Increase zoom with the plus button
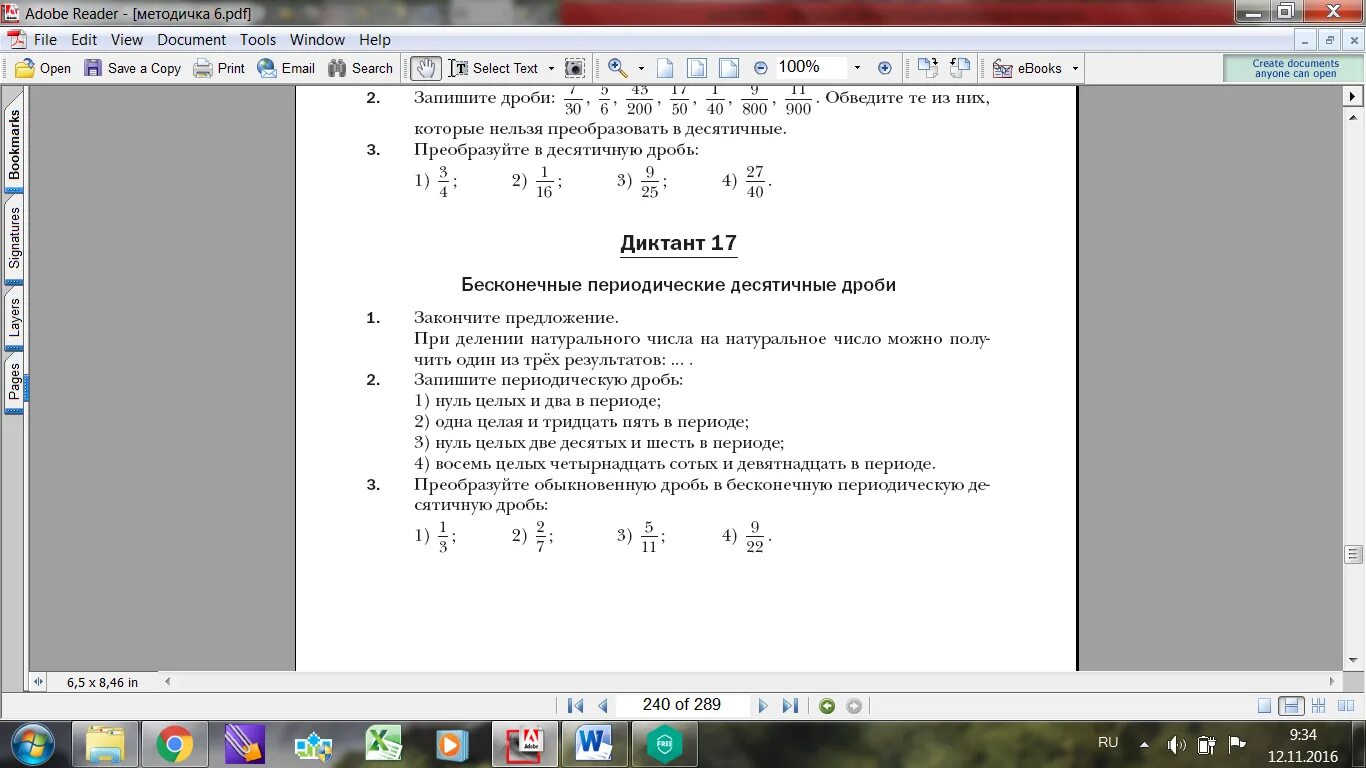1366x768 pixels. (884, 68)
